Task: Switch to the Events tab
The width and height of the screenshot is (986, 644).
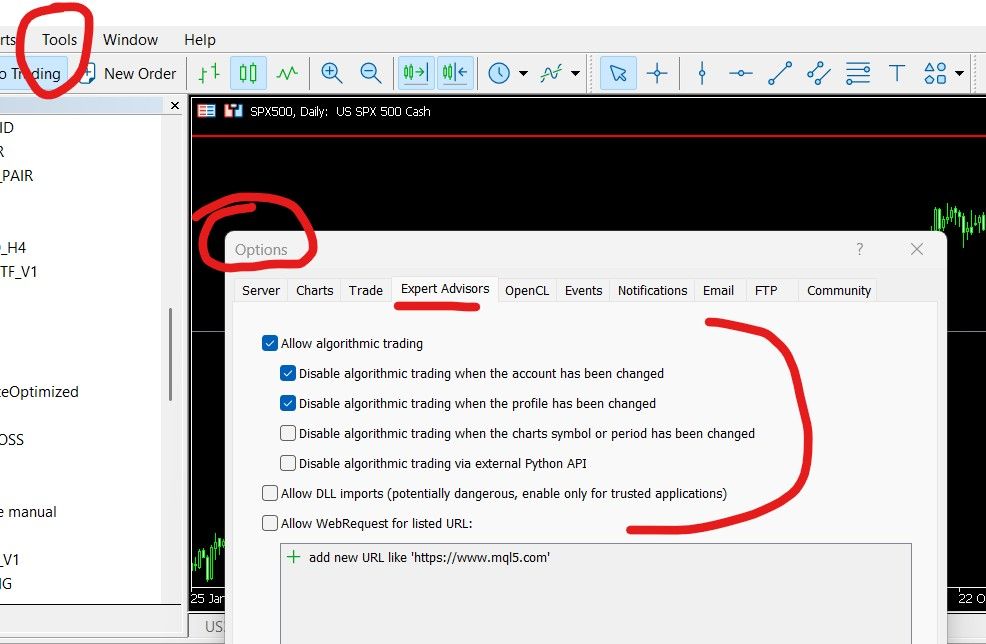Action: (584, 291)
